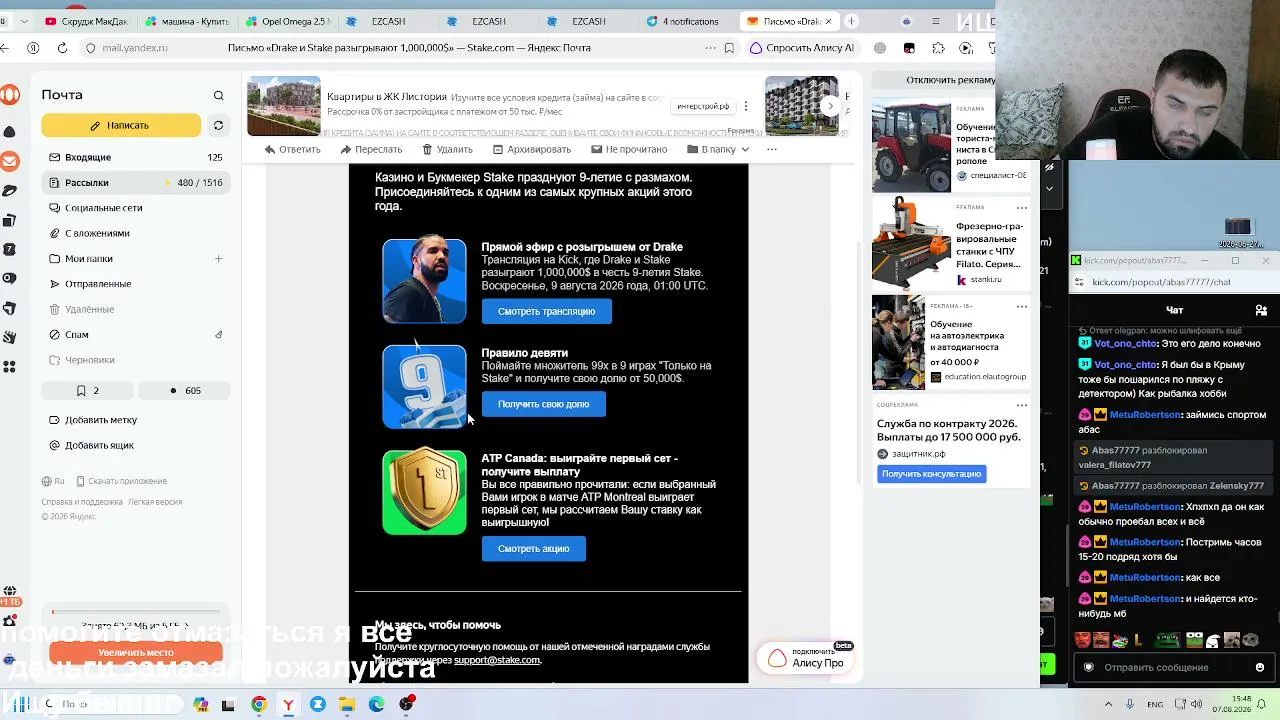Add a new folder with the plus icon

[x=218, y=259]
